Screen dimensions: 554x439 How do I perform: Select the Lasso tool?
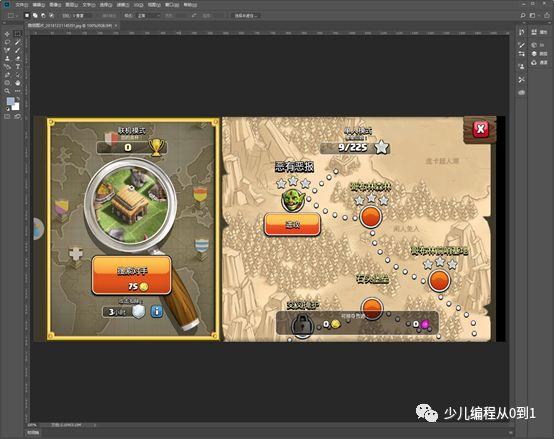point(7,42)
